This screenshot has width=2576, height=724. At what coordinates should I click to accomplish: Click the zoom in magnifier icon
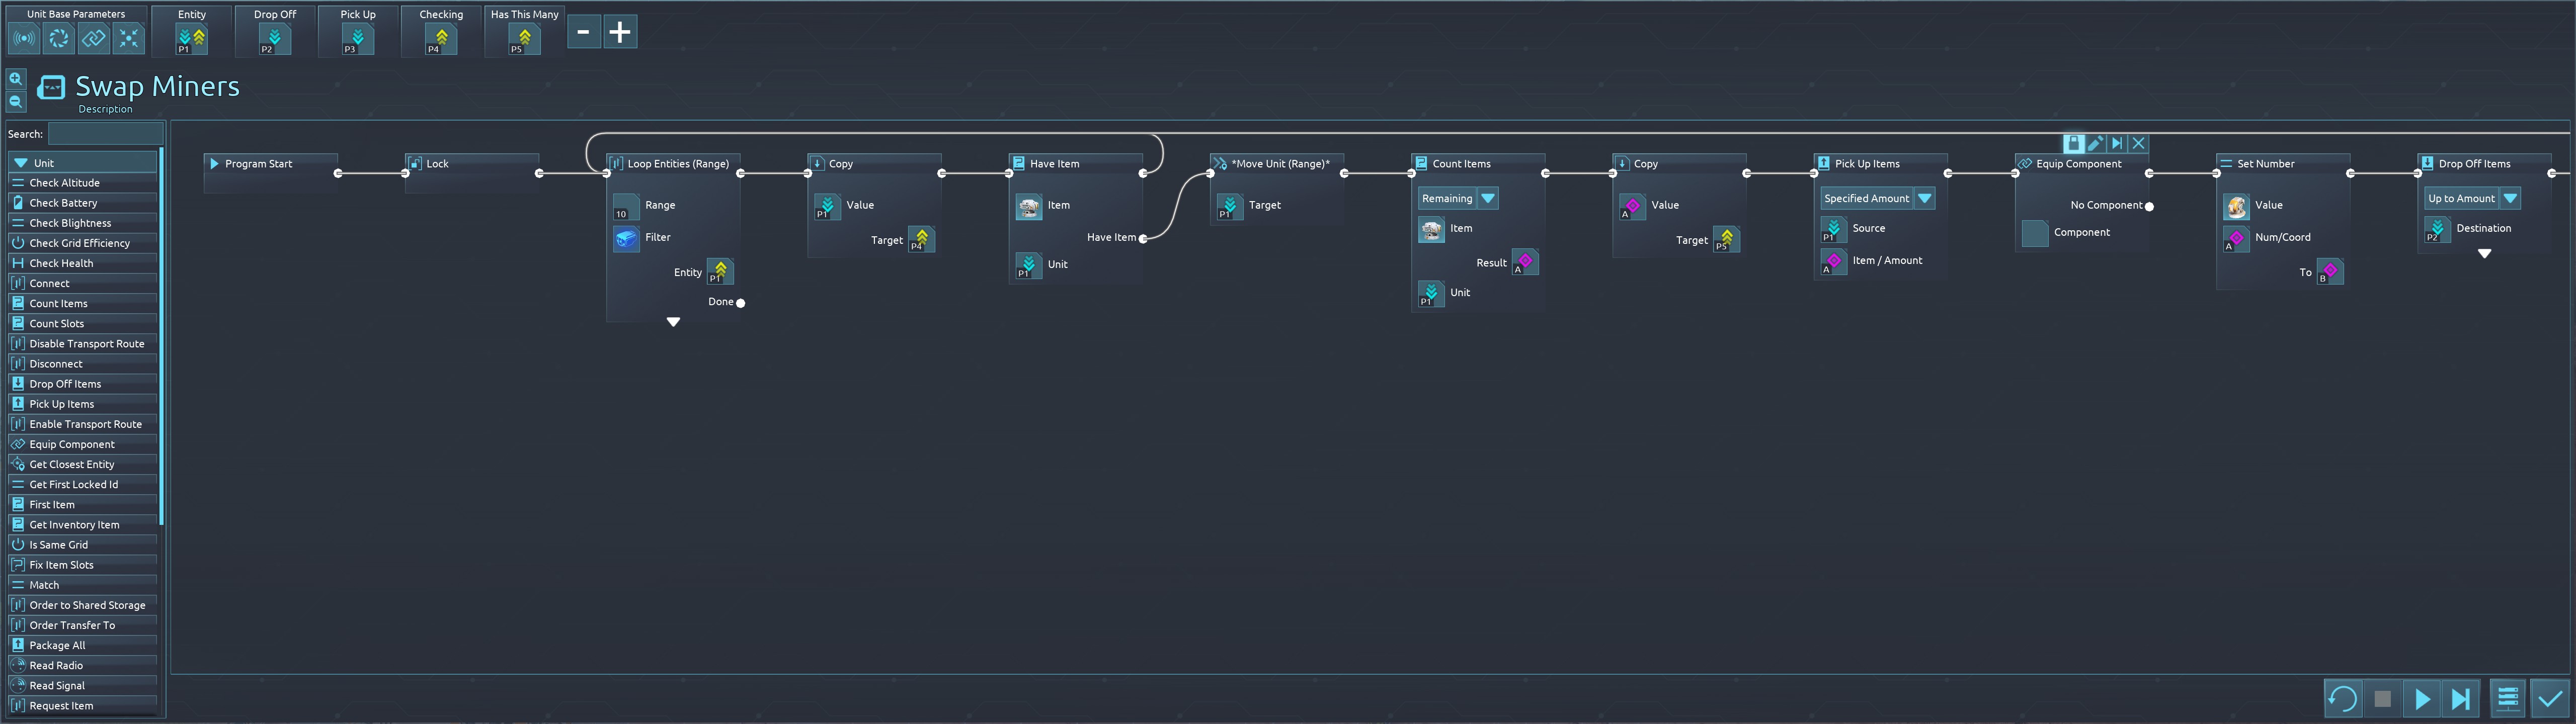(x=16, y=79)
